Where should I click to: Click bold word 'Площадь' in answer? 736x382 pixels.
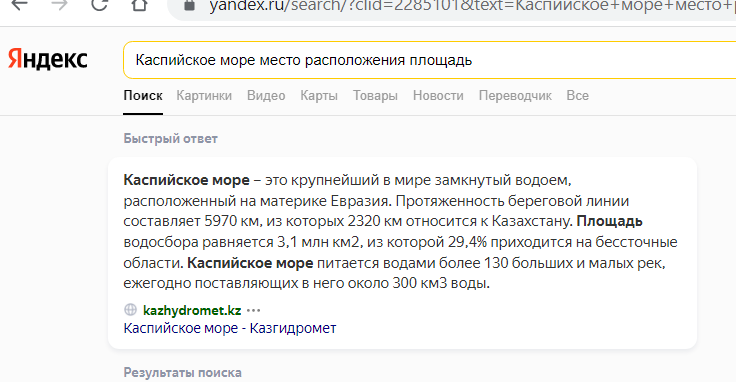[x=609, y=222]
